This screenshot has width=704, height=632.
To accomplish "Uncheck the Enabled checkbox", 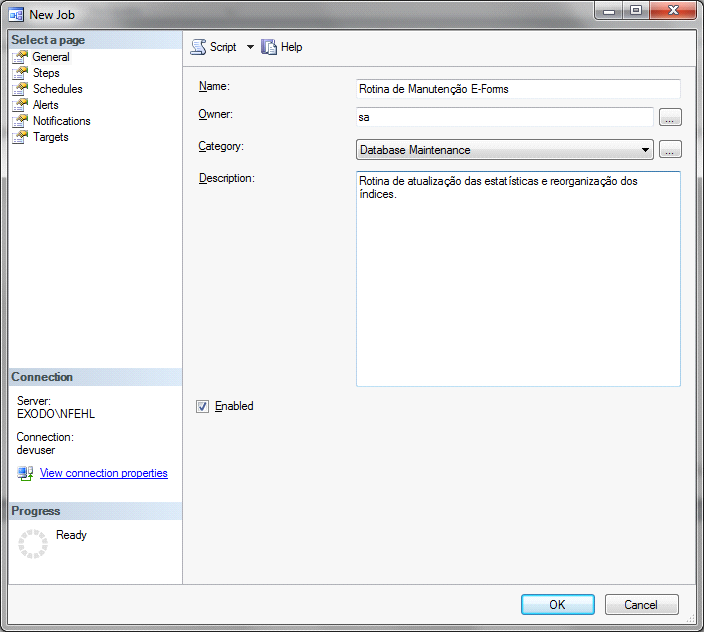I will 202,406.
